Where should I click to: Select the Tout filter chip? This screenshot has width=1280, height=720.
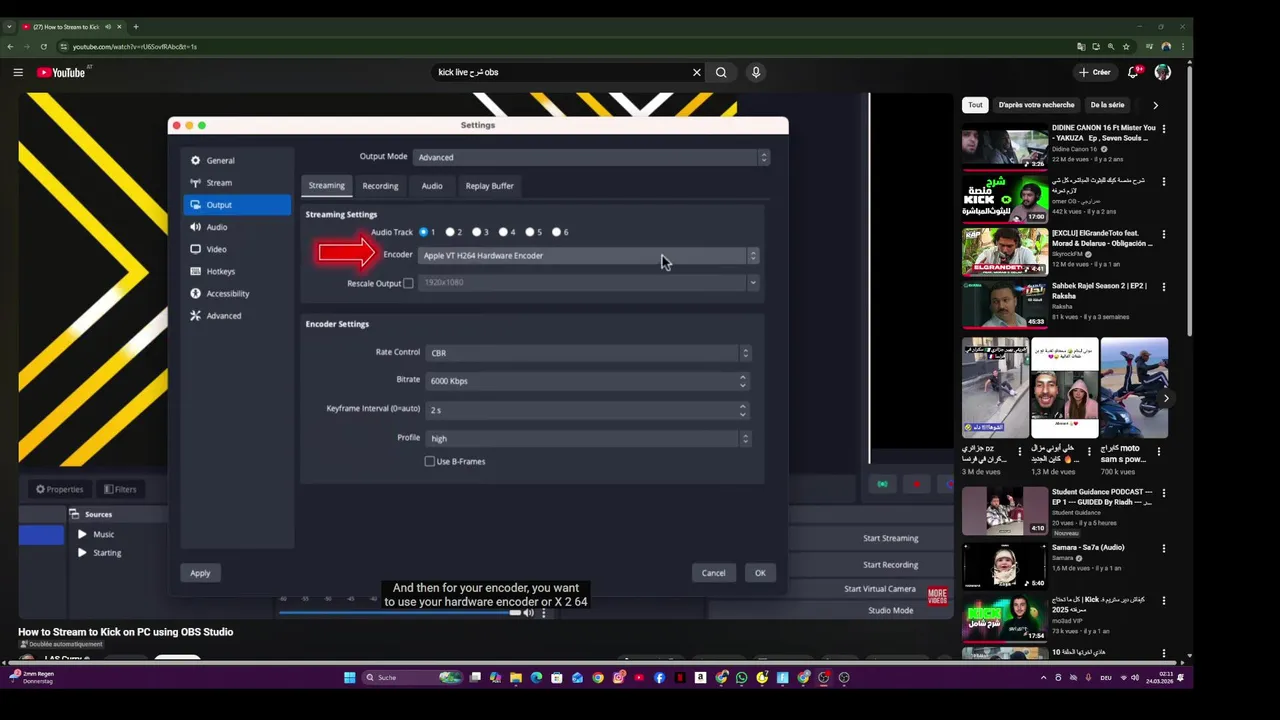click(x=975, y=105)
